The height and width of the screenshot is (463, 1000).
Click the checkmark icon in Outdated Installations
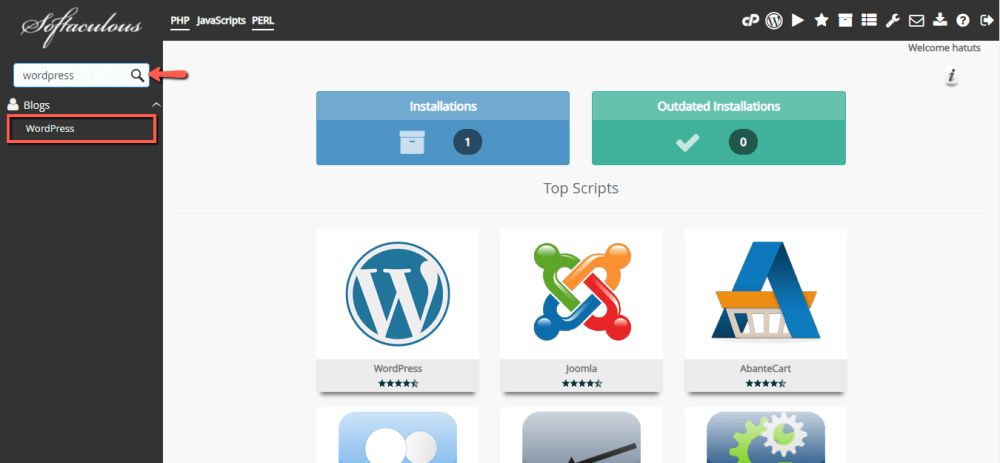pos(688,142)
